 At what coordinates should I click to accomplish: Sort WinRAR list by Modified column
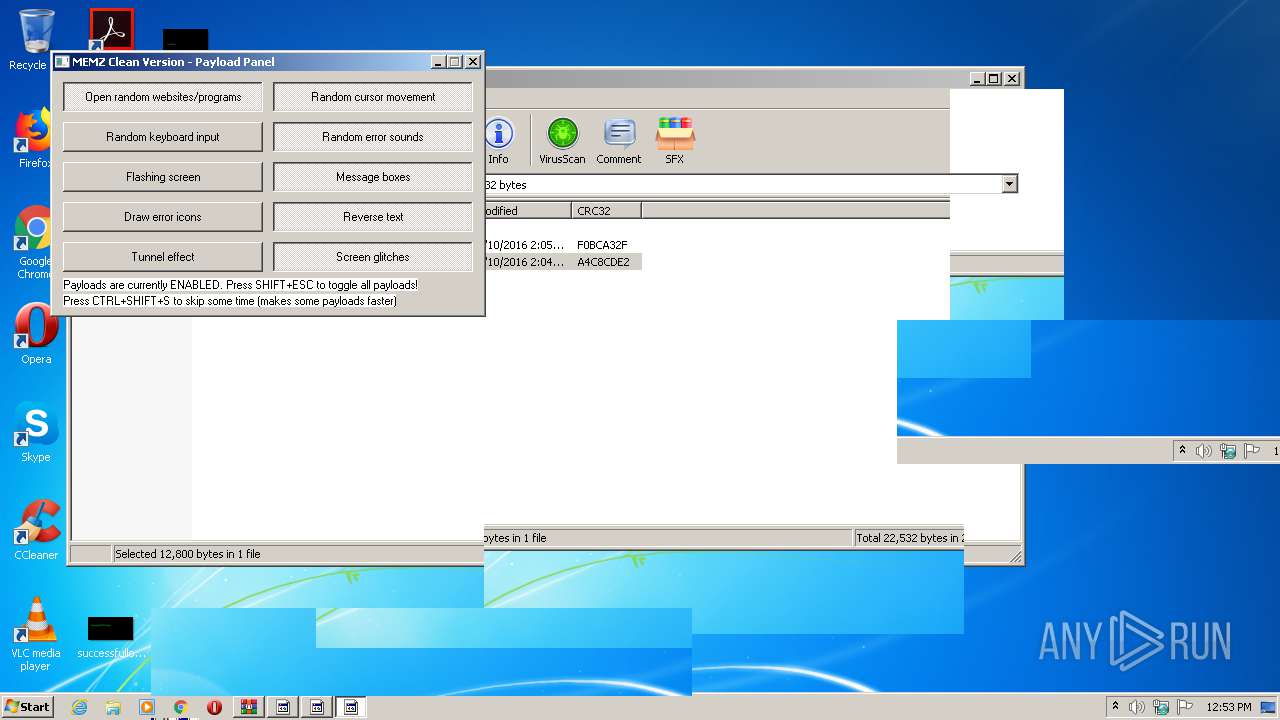[x=528, y=211]
